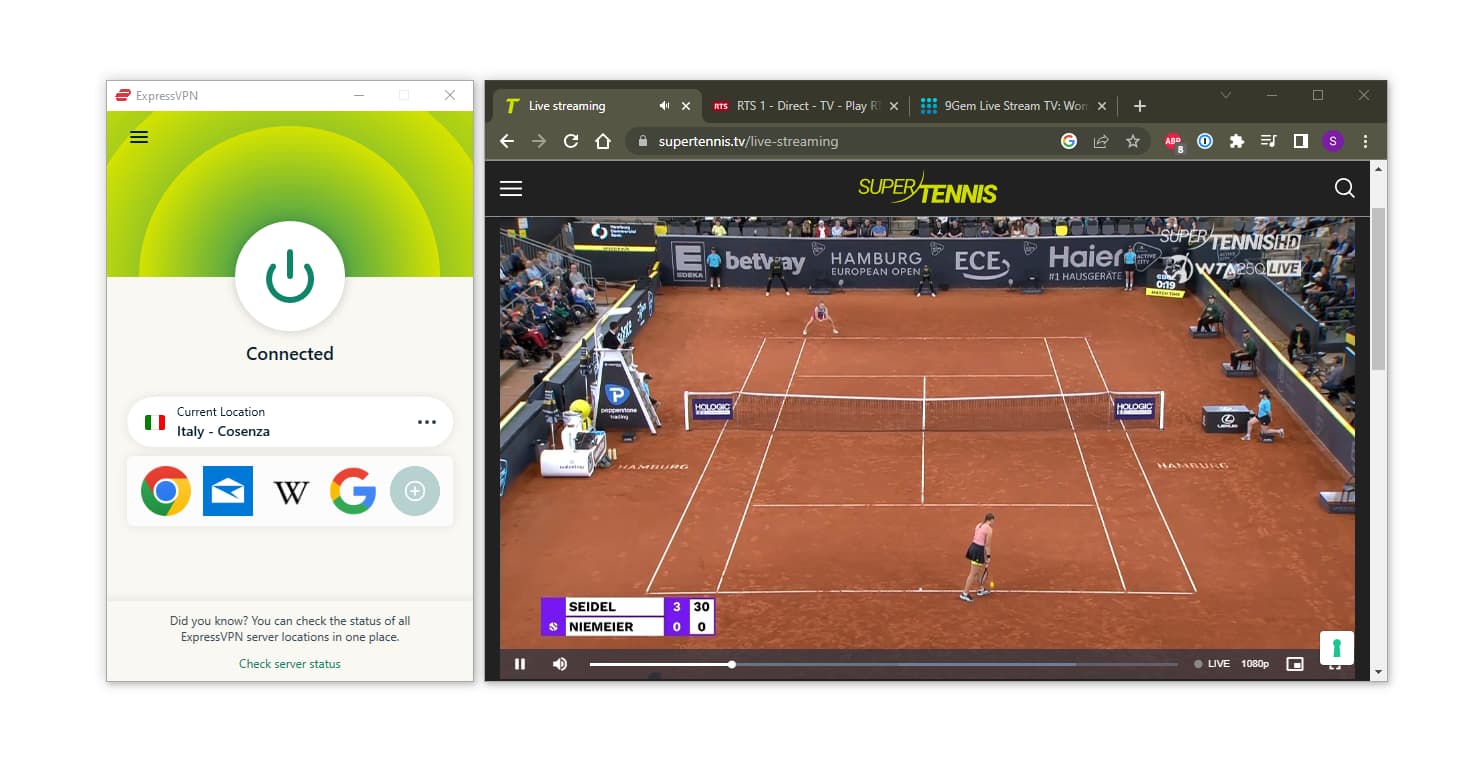This screenshot has height=775, width=1472.
Task: Jump to LIVE in video player
Action: click(1212, 664)
